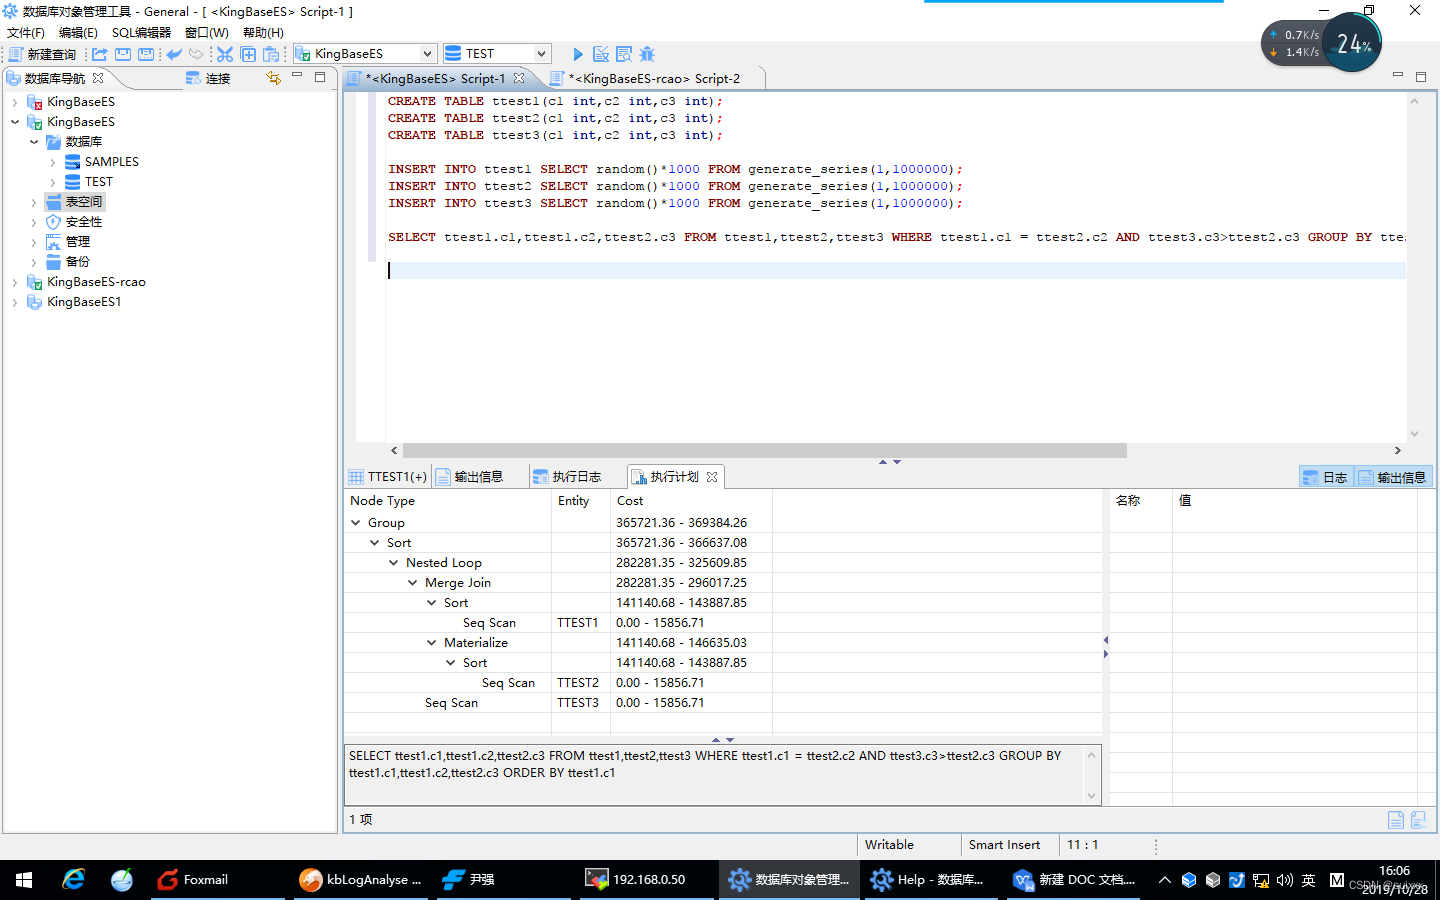The height and width of the screenshot is (900, 1440).
Task: Click the 连接 connect button in navigator
Action: point(208,78)
